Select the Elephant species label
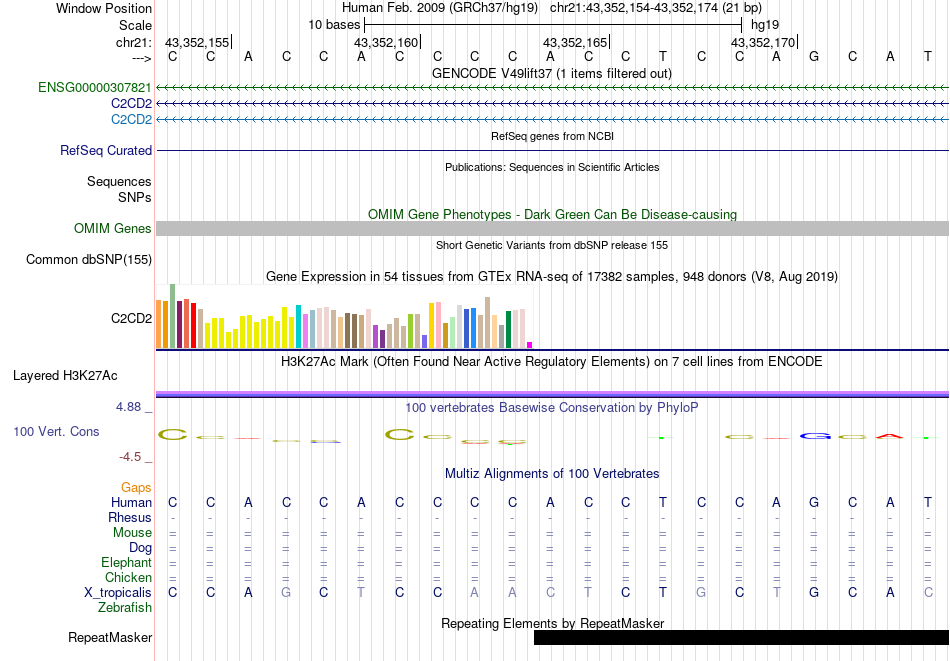950x661 pixels. coord(127,563)
